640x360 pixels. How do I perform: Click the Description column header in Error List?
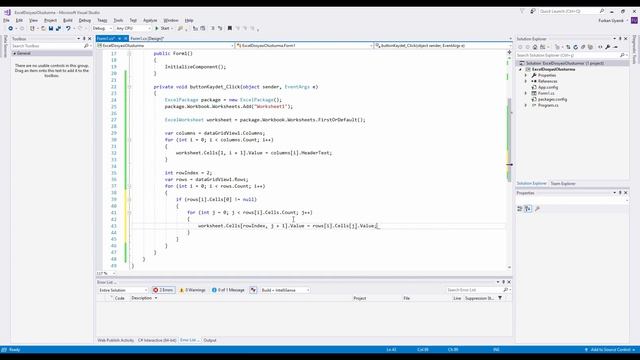coord(142,298)
